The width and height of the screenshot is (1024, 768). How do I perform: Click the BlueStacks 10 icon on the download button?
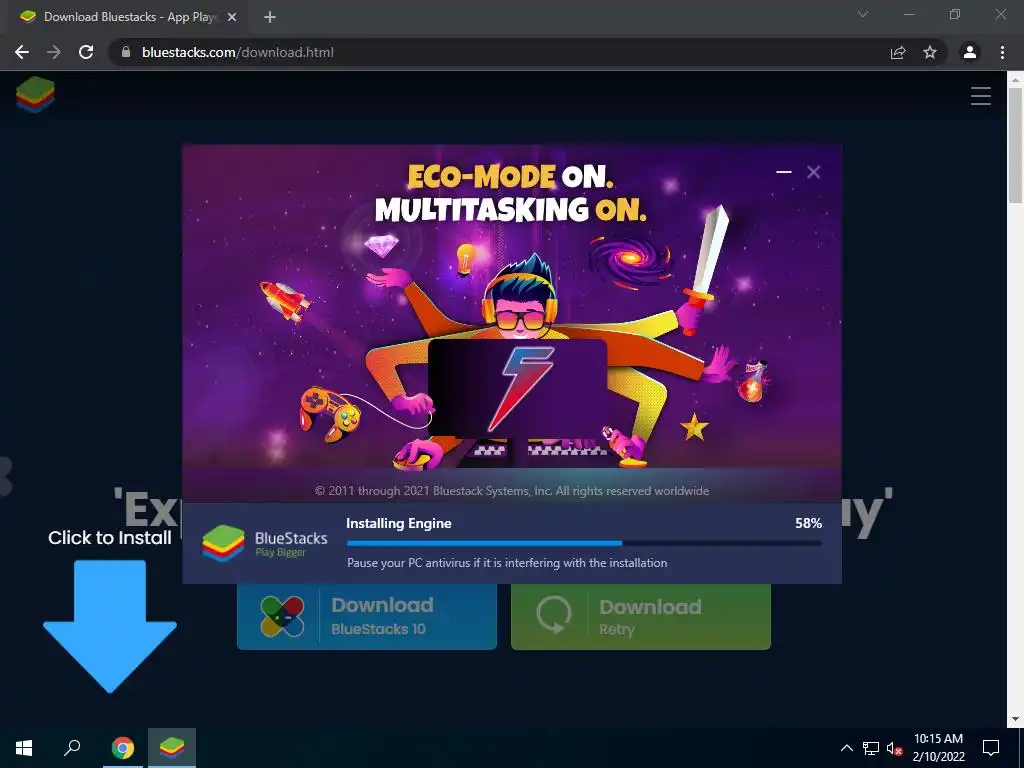(282, 616)
